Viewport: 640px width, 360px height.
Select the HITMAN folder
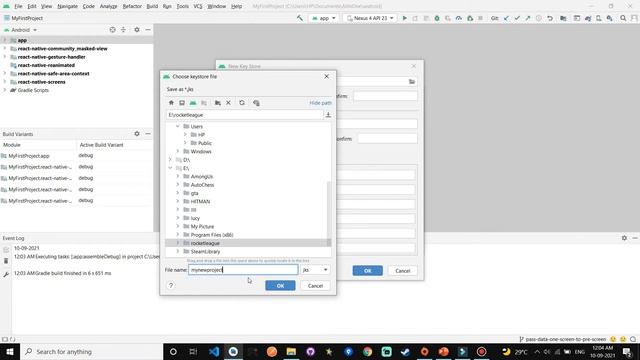(x=200, y=201)
